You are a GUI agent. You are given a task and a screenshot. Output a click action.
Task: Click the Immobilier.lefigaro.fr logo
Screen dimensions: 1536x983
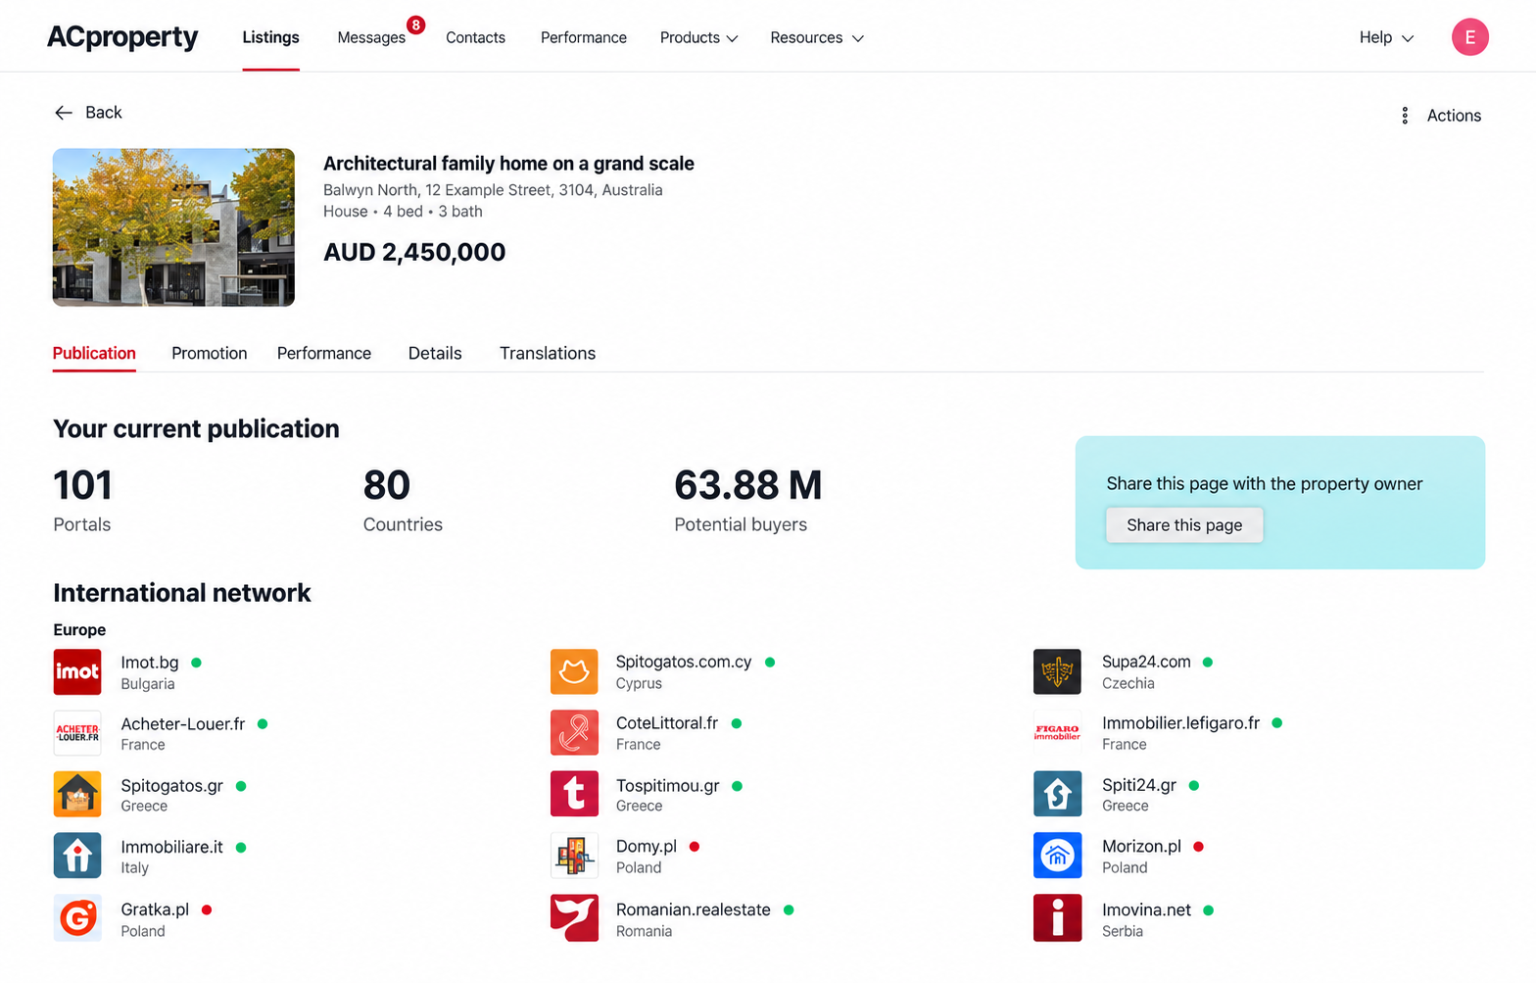point(1057,733)
